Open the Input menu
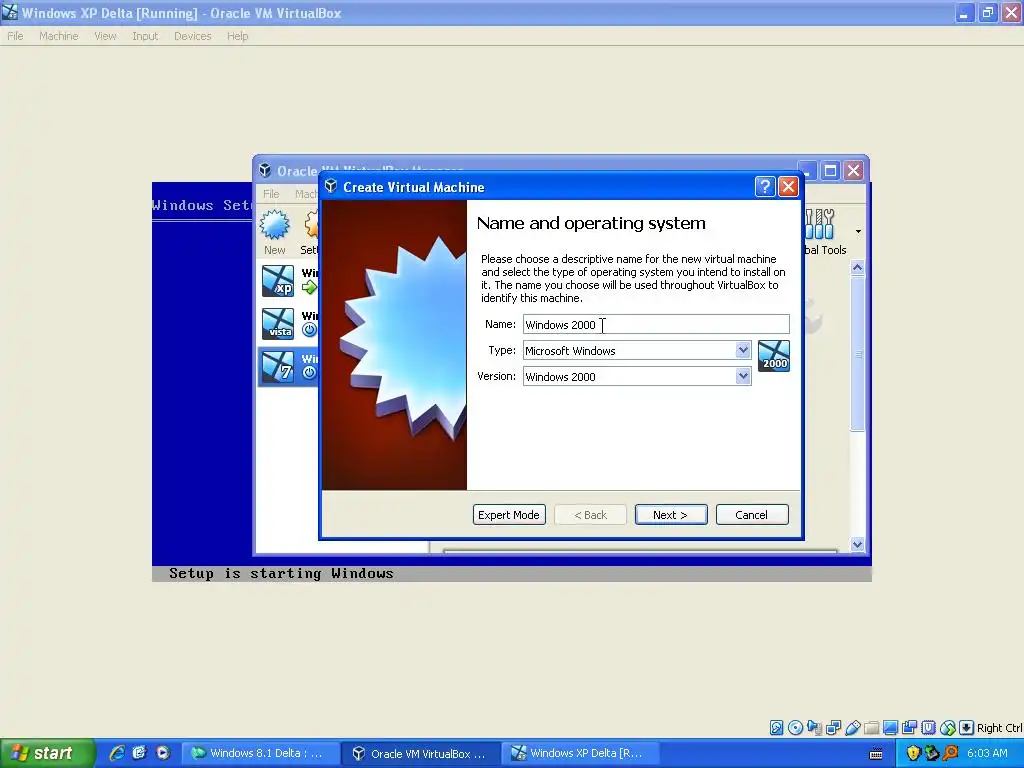This screenshot has width=1024, height=768. (x=145, y=36)
